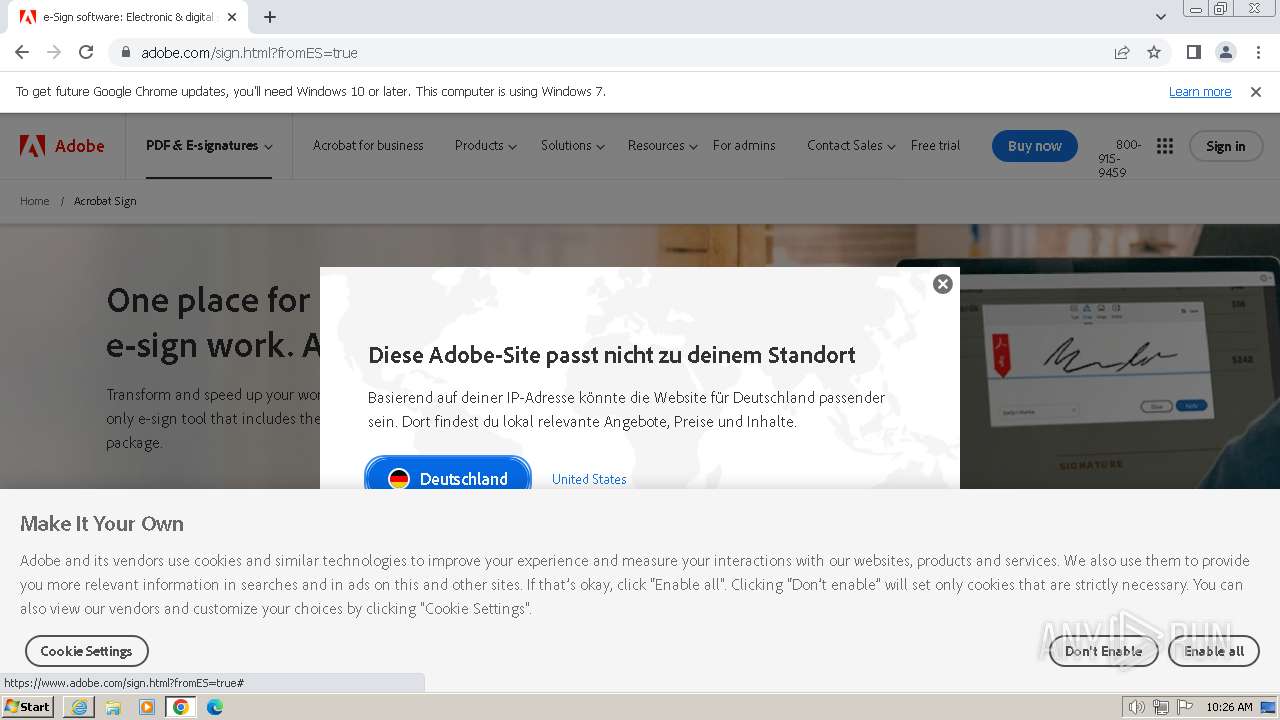
Task: Open Windows Start menu
Action: [28, 707]
